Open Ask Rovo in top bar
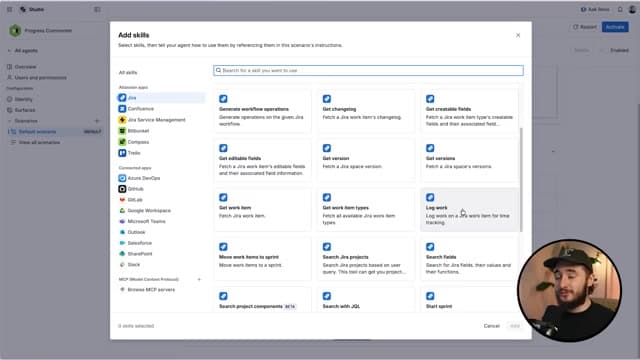The width and height of the screenshot is (640, 360). pyautogui.click(x=595, y=9)
